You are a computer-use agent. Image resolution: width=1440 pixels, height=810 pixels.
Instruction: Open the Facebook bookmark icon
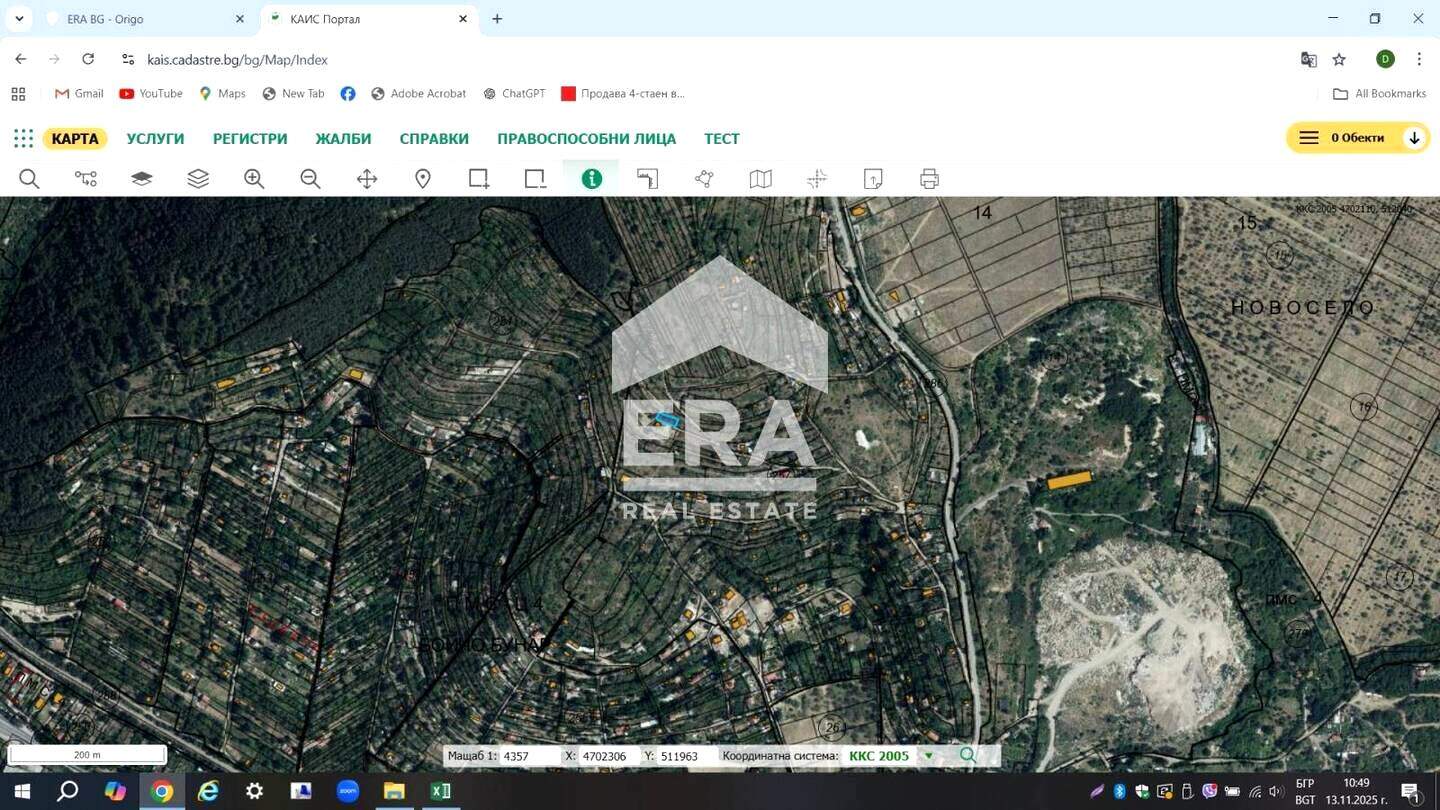(x=348, y=94)
